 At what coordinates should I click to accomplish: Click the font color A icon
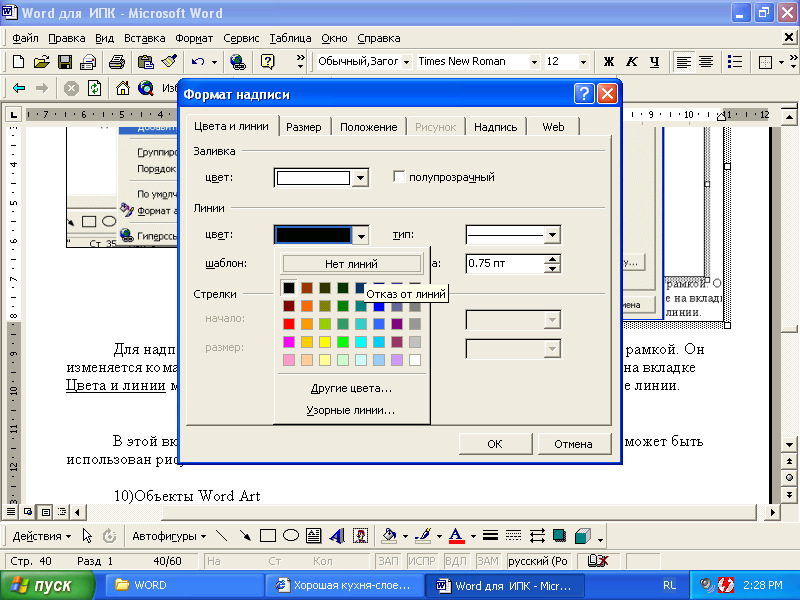click(457, 535)
